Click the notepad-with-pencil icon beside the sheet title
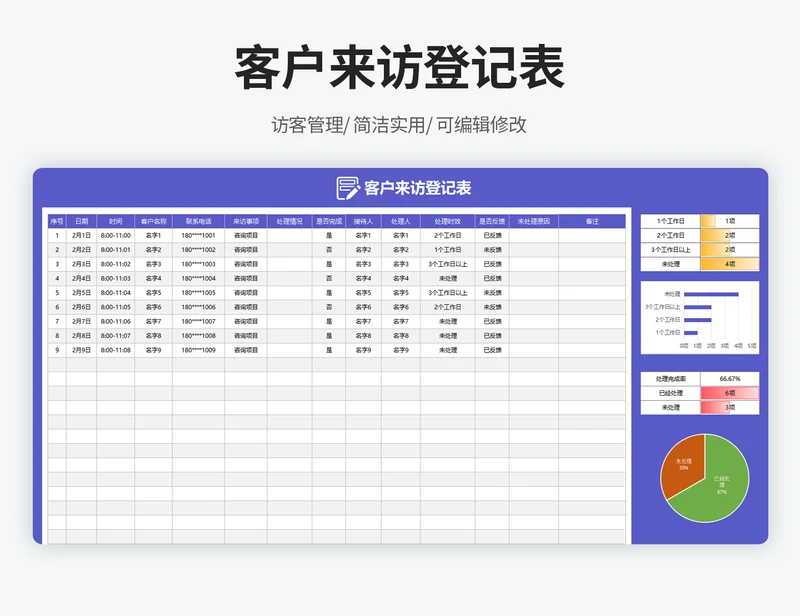This screenshot has width=800, height=616. 348,188
